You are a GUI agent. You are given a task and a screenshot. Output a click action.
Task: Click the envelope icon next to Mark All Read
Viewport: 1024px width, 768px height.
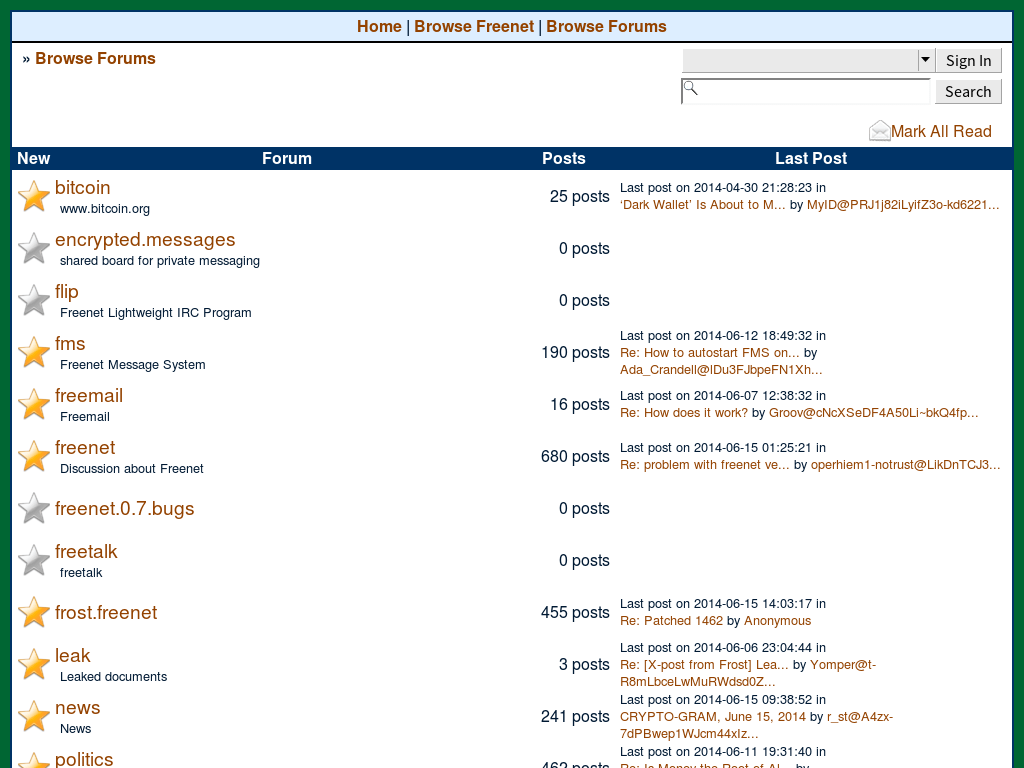coord(879,129)
